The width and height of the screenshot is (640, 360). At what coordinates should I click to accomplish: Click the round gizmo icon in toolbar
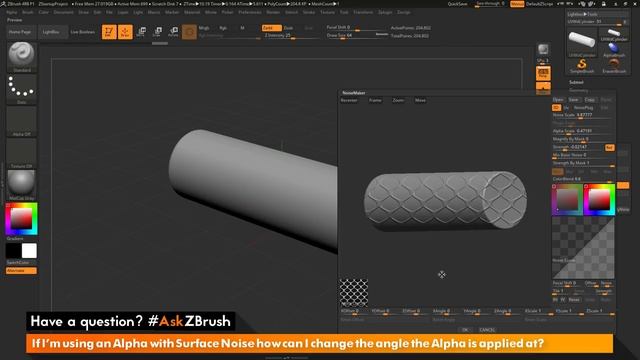click(x=189, y=32)
